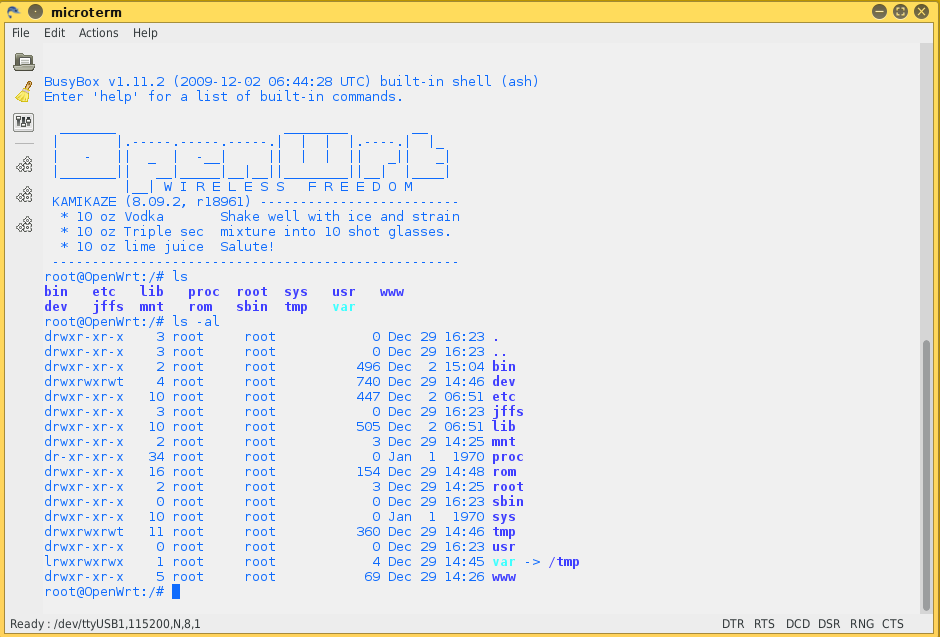
Task: Click the size value '740'
Action: (368, 382)
